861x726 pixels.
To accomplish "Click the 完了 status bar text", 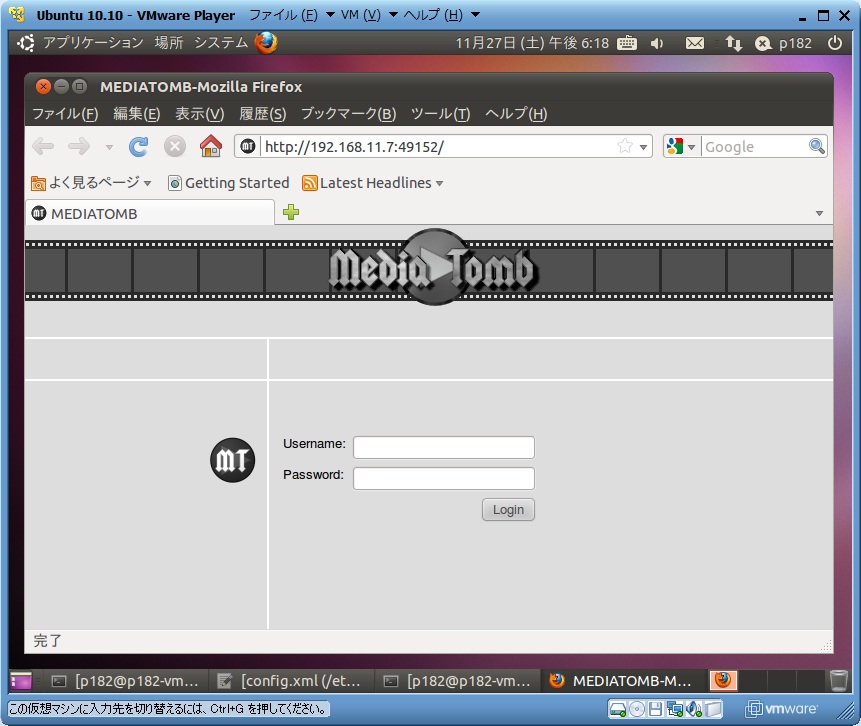I will tap(47, 641).
